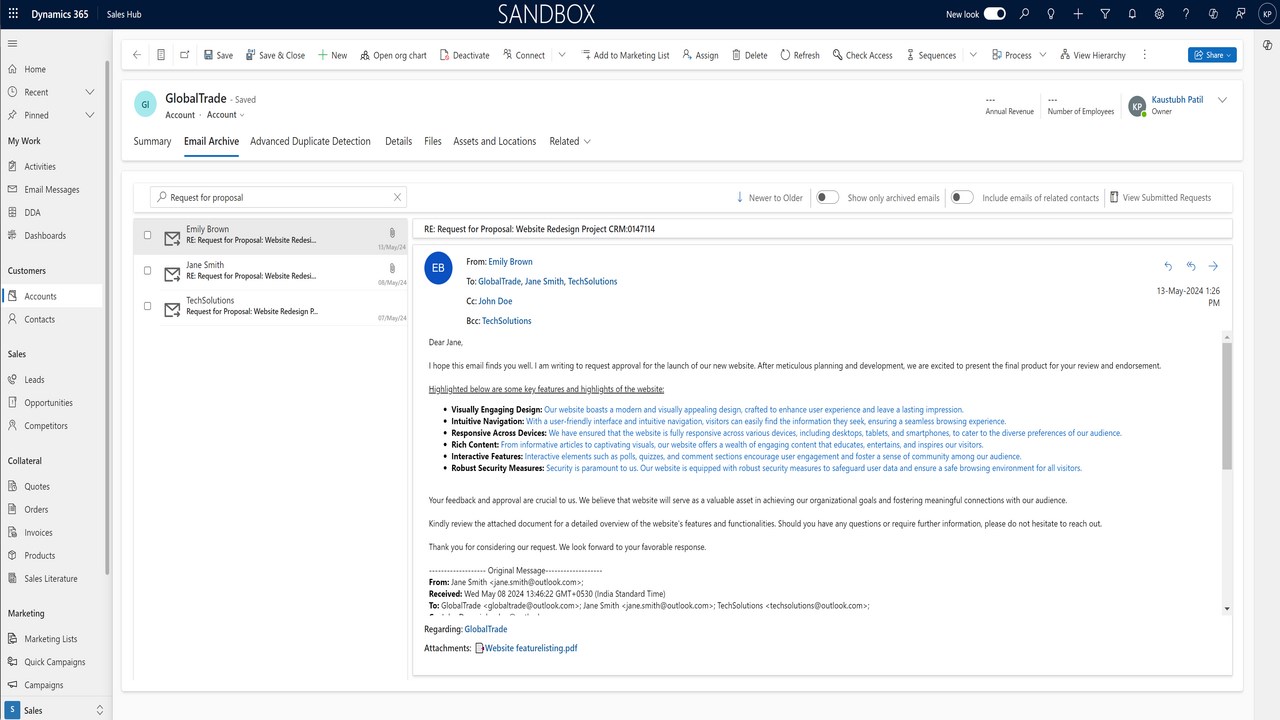Click the reply arrow icon on email
The image size is (1280, 720).
(x=1168, y=266)
